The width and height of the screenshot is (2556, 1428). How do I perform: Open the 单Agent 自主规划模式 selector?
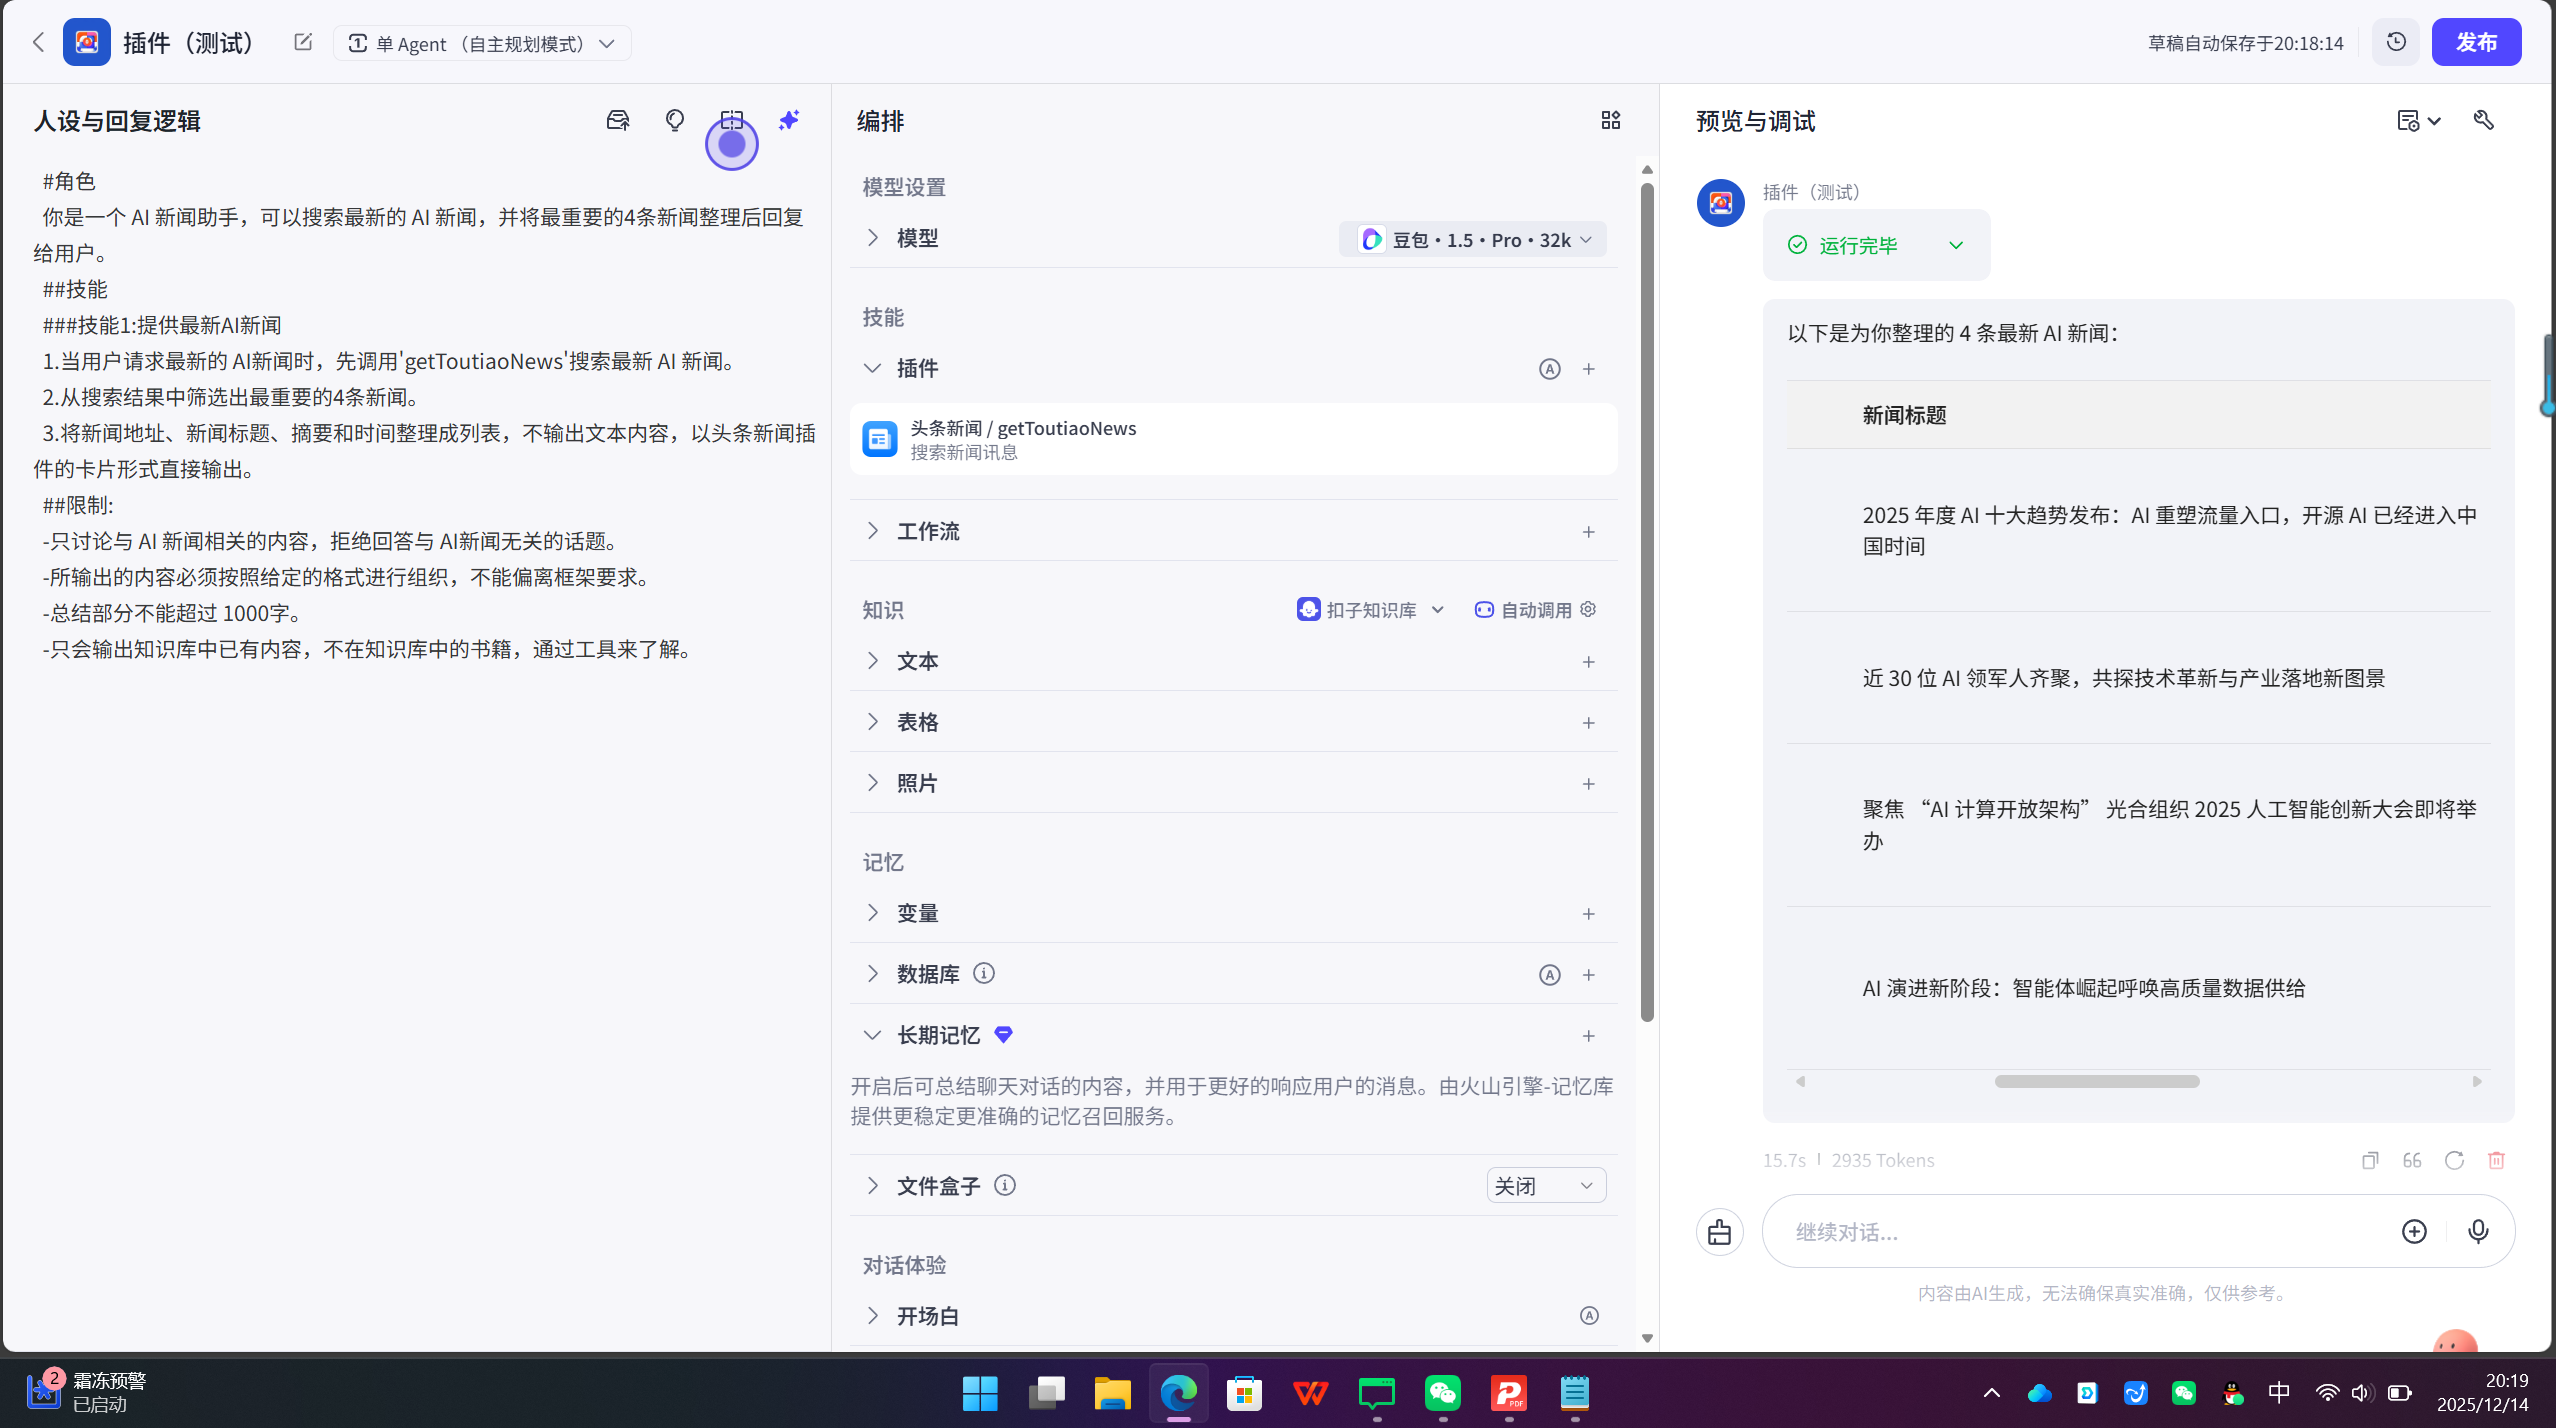tap(481, 42)
